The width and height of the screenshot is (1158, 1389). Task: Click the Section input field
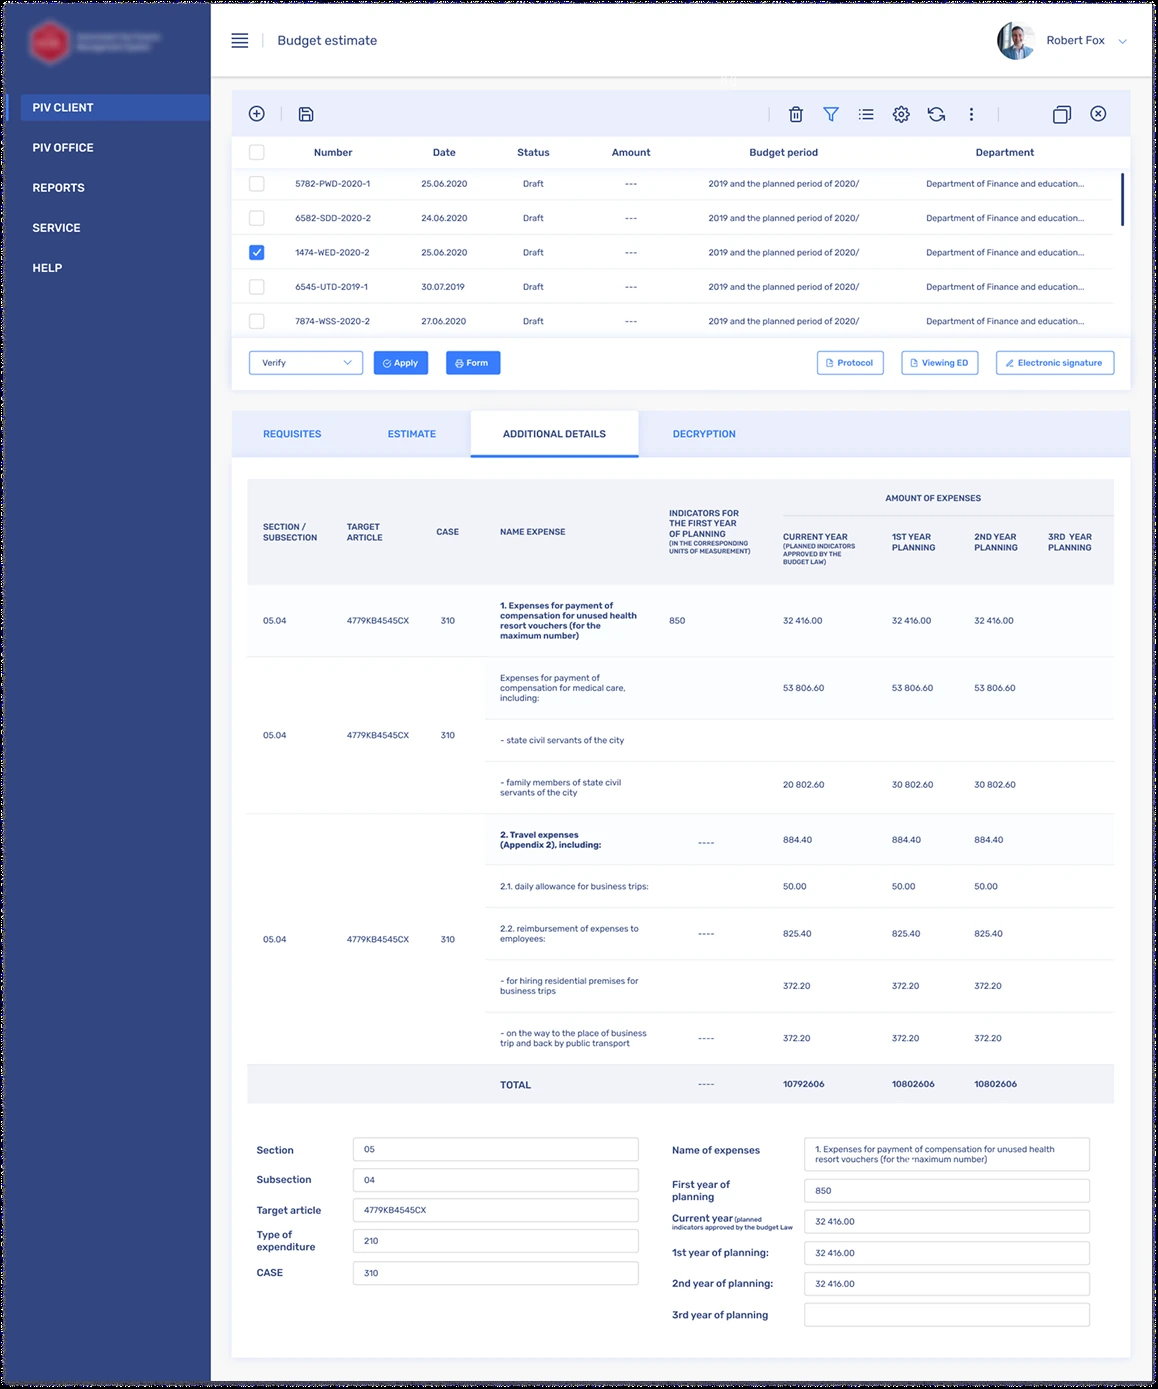coord(495,1150)
